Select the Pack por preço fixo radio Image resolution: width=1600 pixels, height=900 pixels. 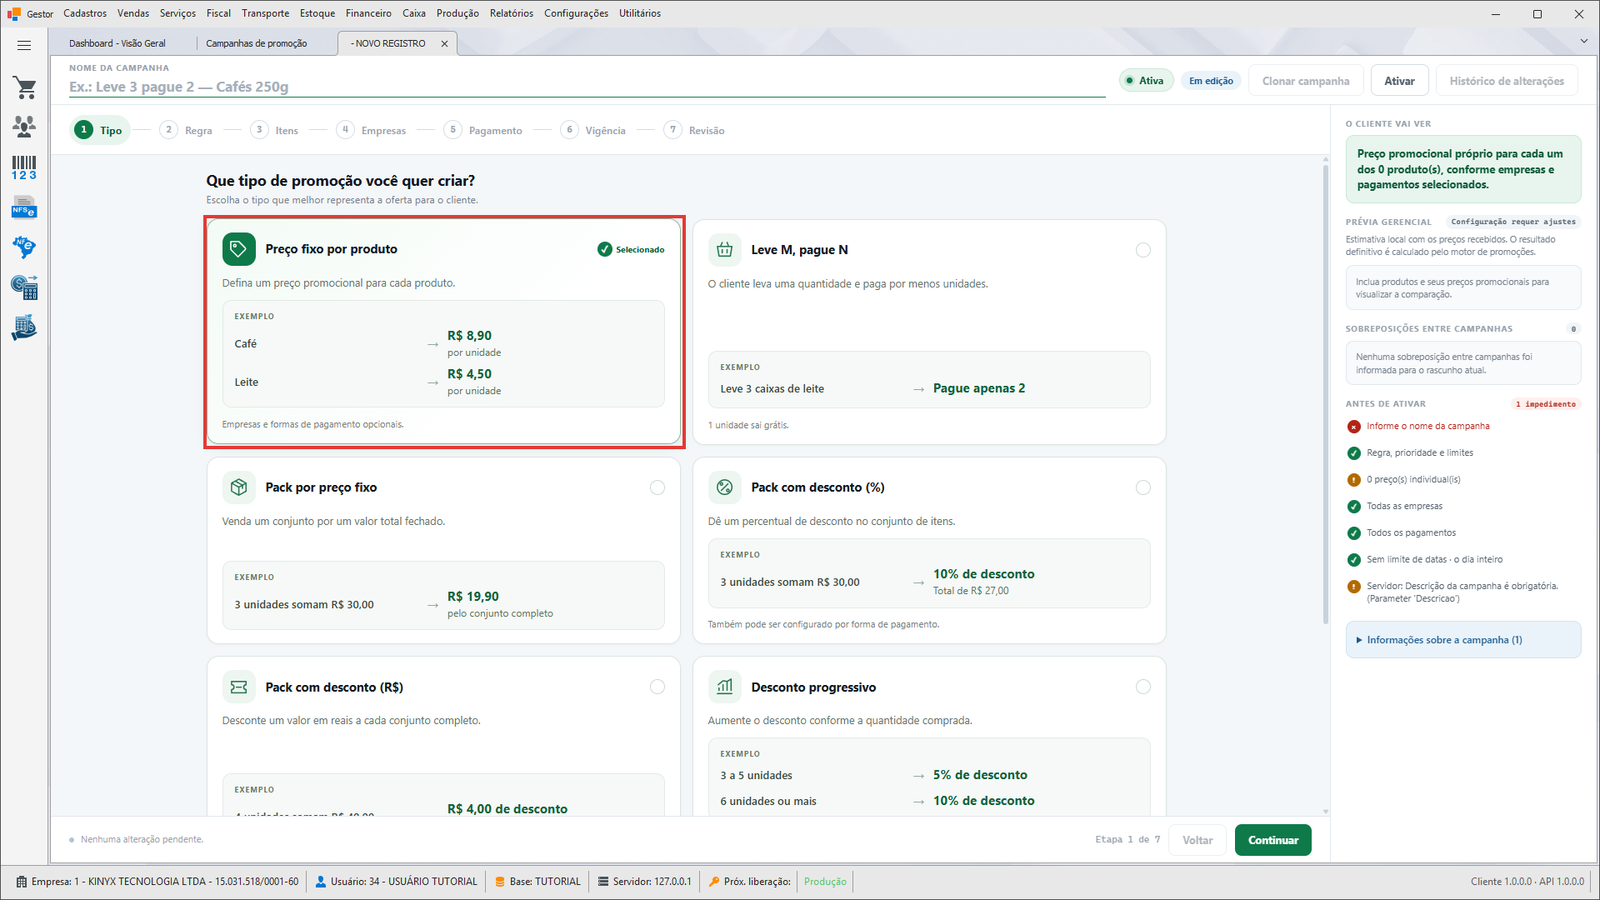tap(657, 487)
